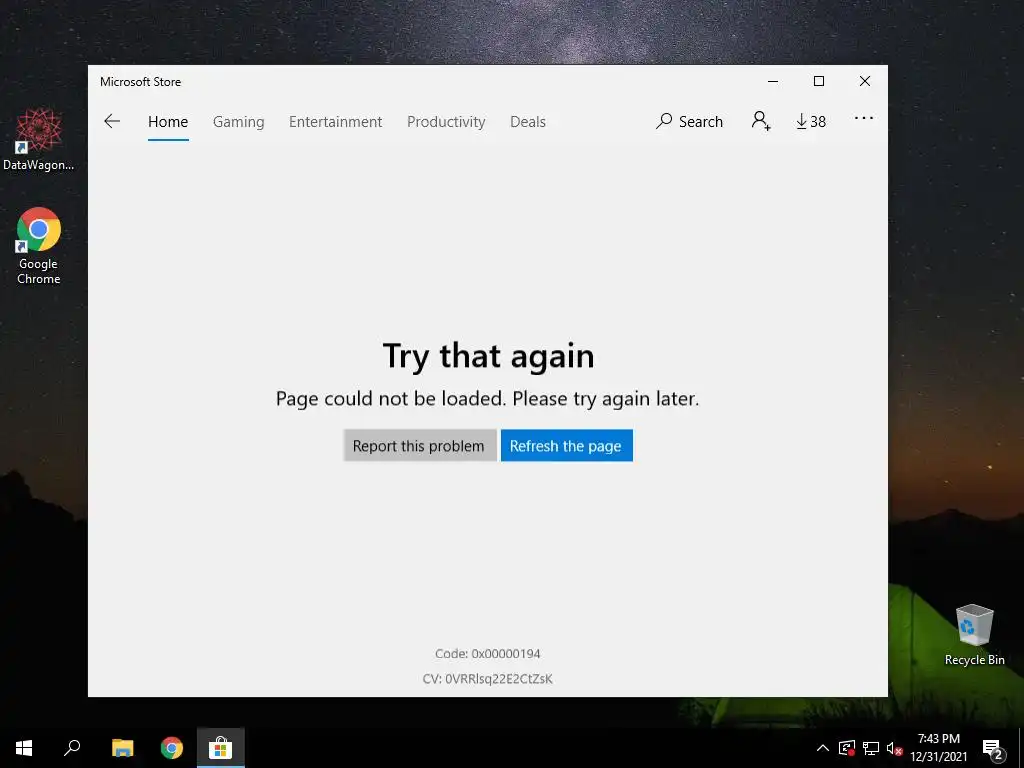Click the security alert tray icon
The width and height of the screenshot is (1024, 768).
click(847, 748)
